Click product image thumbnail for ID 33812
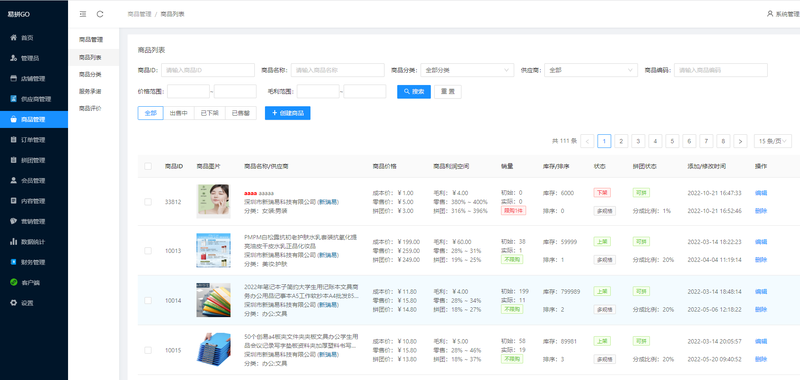The image size is (800, 380). pos(213,201)
